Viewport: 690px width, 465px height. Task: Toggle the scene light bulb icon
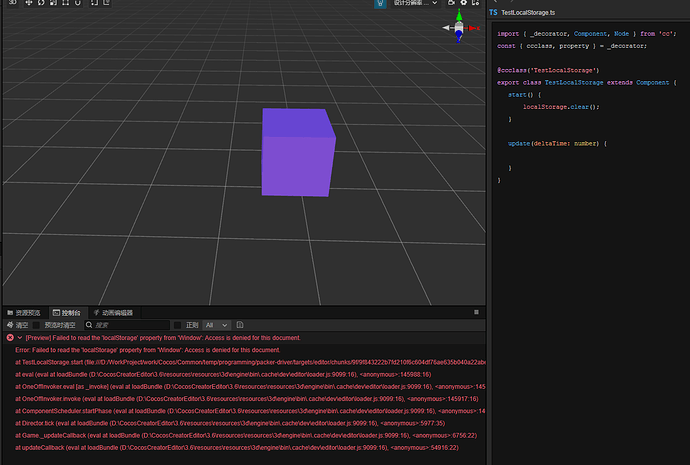coord(380,3)
